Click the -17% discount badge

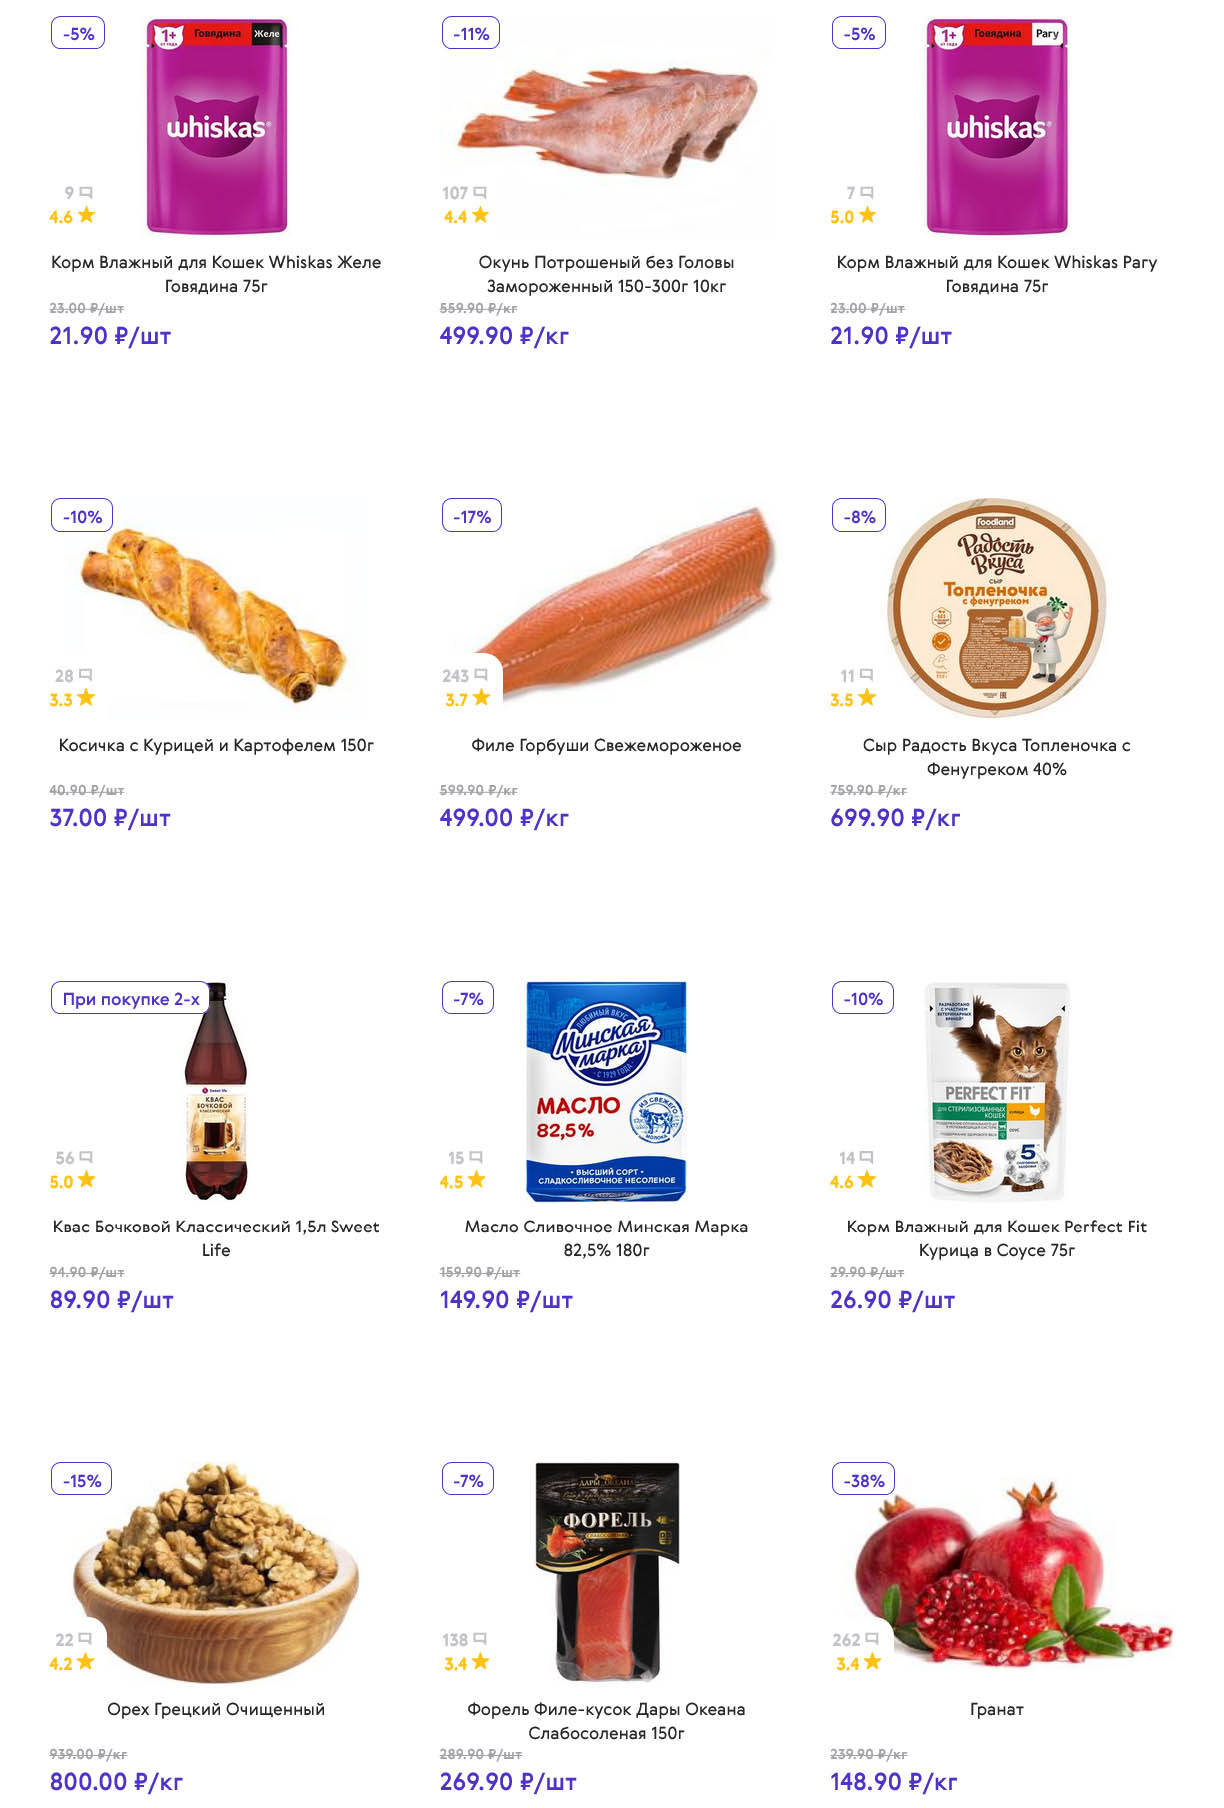point(472,516)
